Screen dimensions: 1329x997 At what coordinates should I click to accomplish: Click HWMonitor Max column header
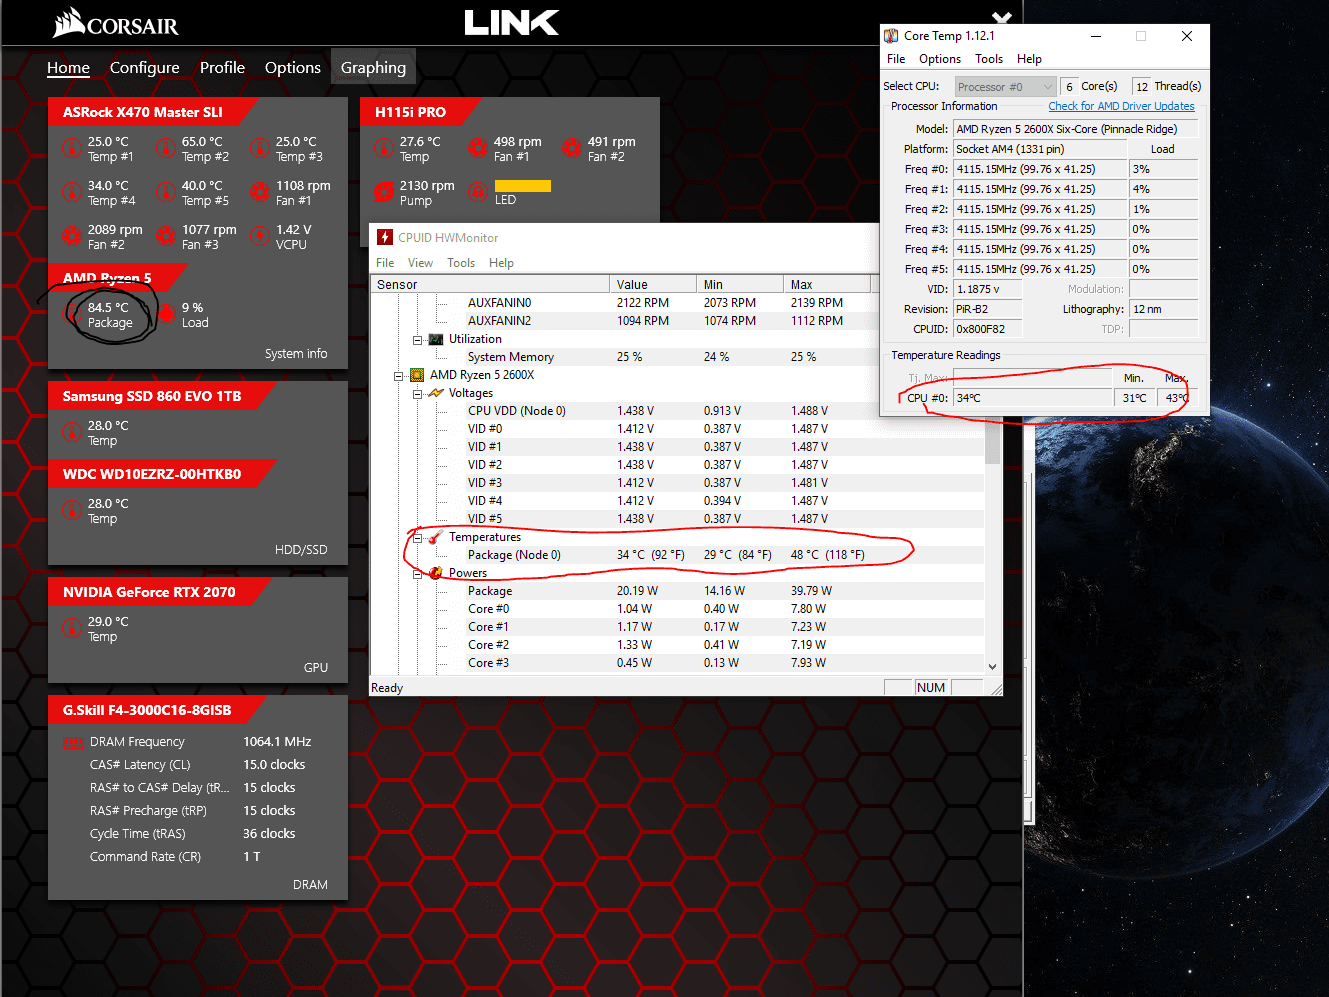[x=827, y=285]
